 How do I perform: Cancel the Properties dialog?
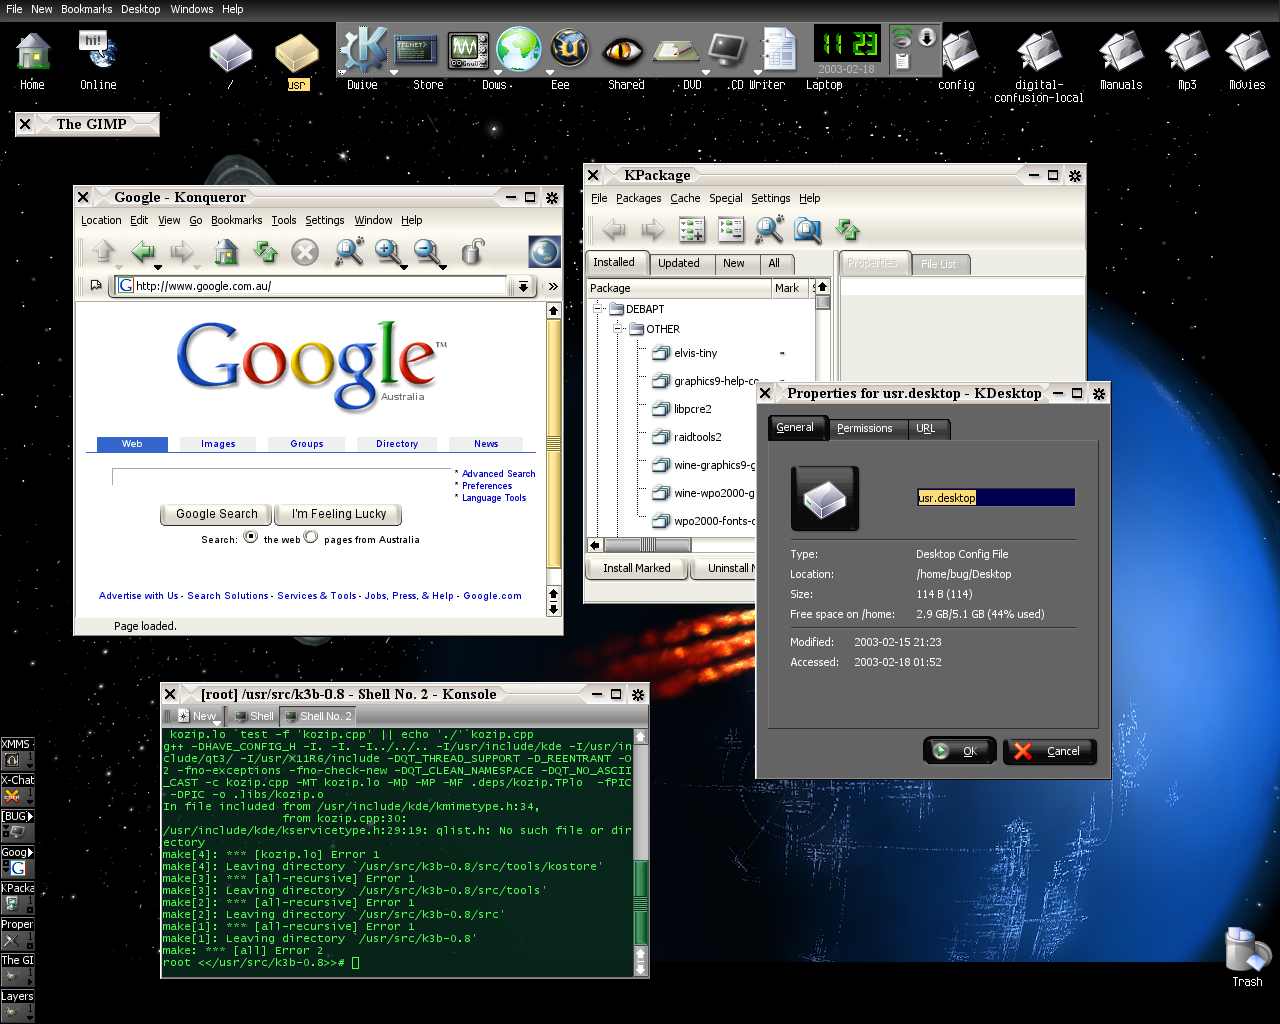[1050, 751]
